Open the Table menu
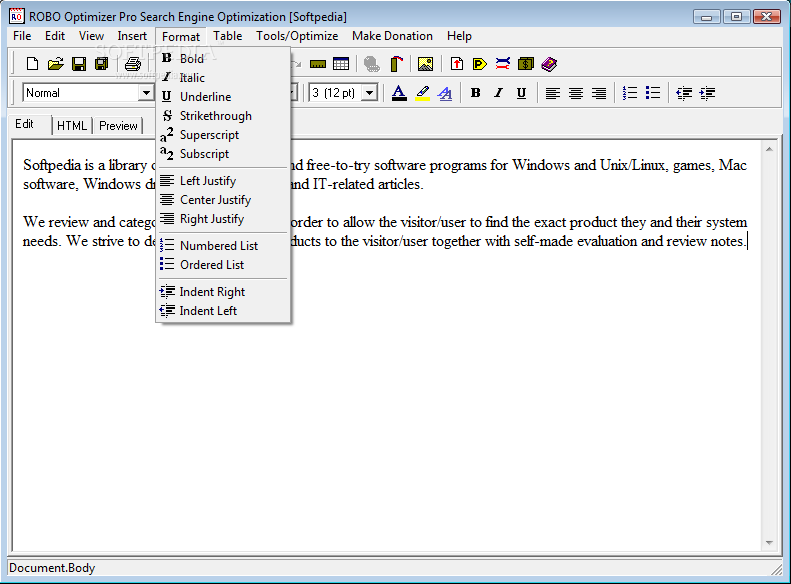The height and width of the screenshot is (584, 791). [x=228, y=36]
